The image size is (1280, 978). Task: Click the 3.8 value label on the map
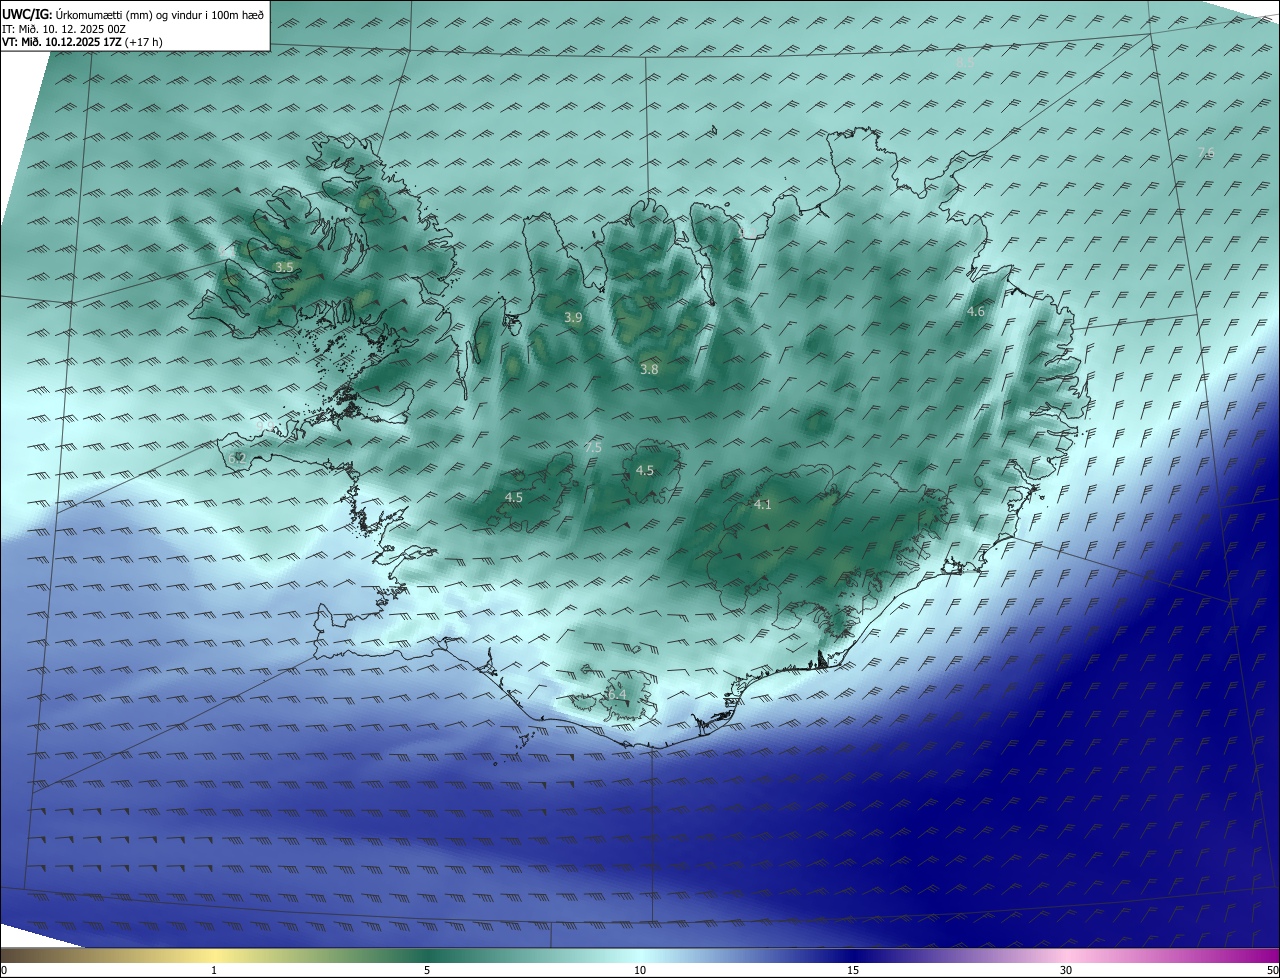(649, 369)
